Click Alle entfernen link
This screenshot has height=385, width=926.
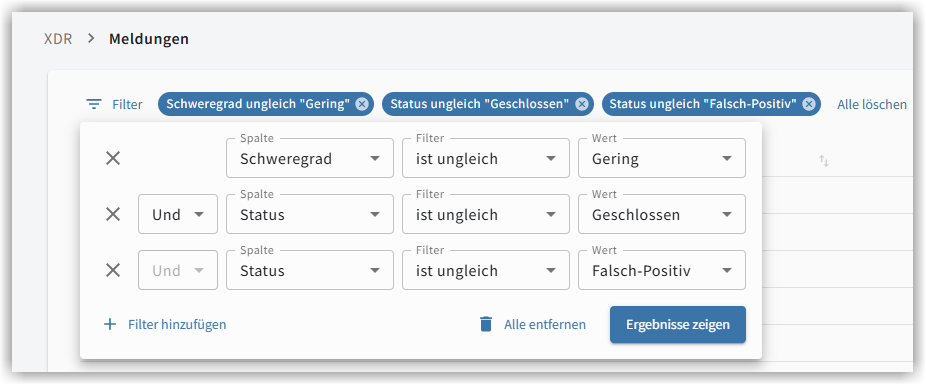pos(544,324)
